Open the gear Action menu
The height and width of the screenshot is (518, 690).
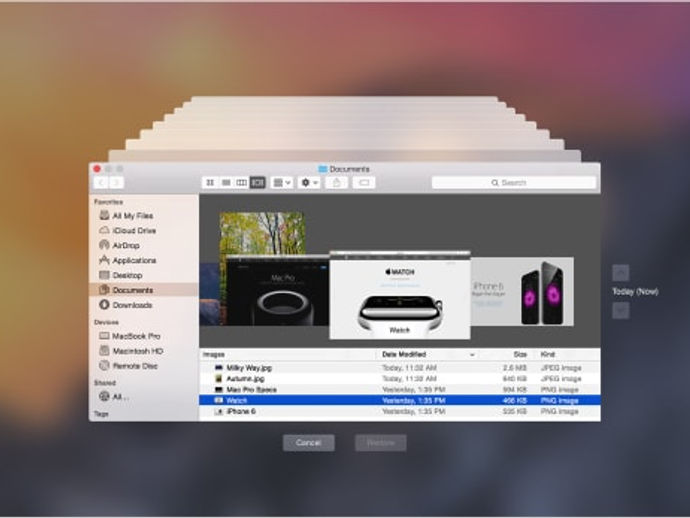click(x=309, y=183)
